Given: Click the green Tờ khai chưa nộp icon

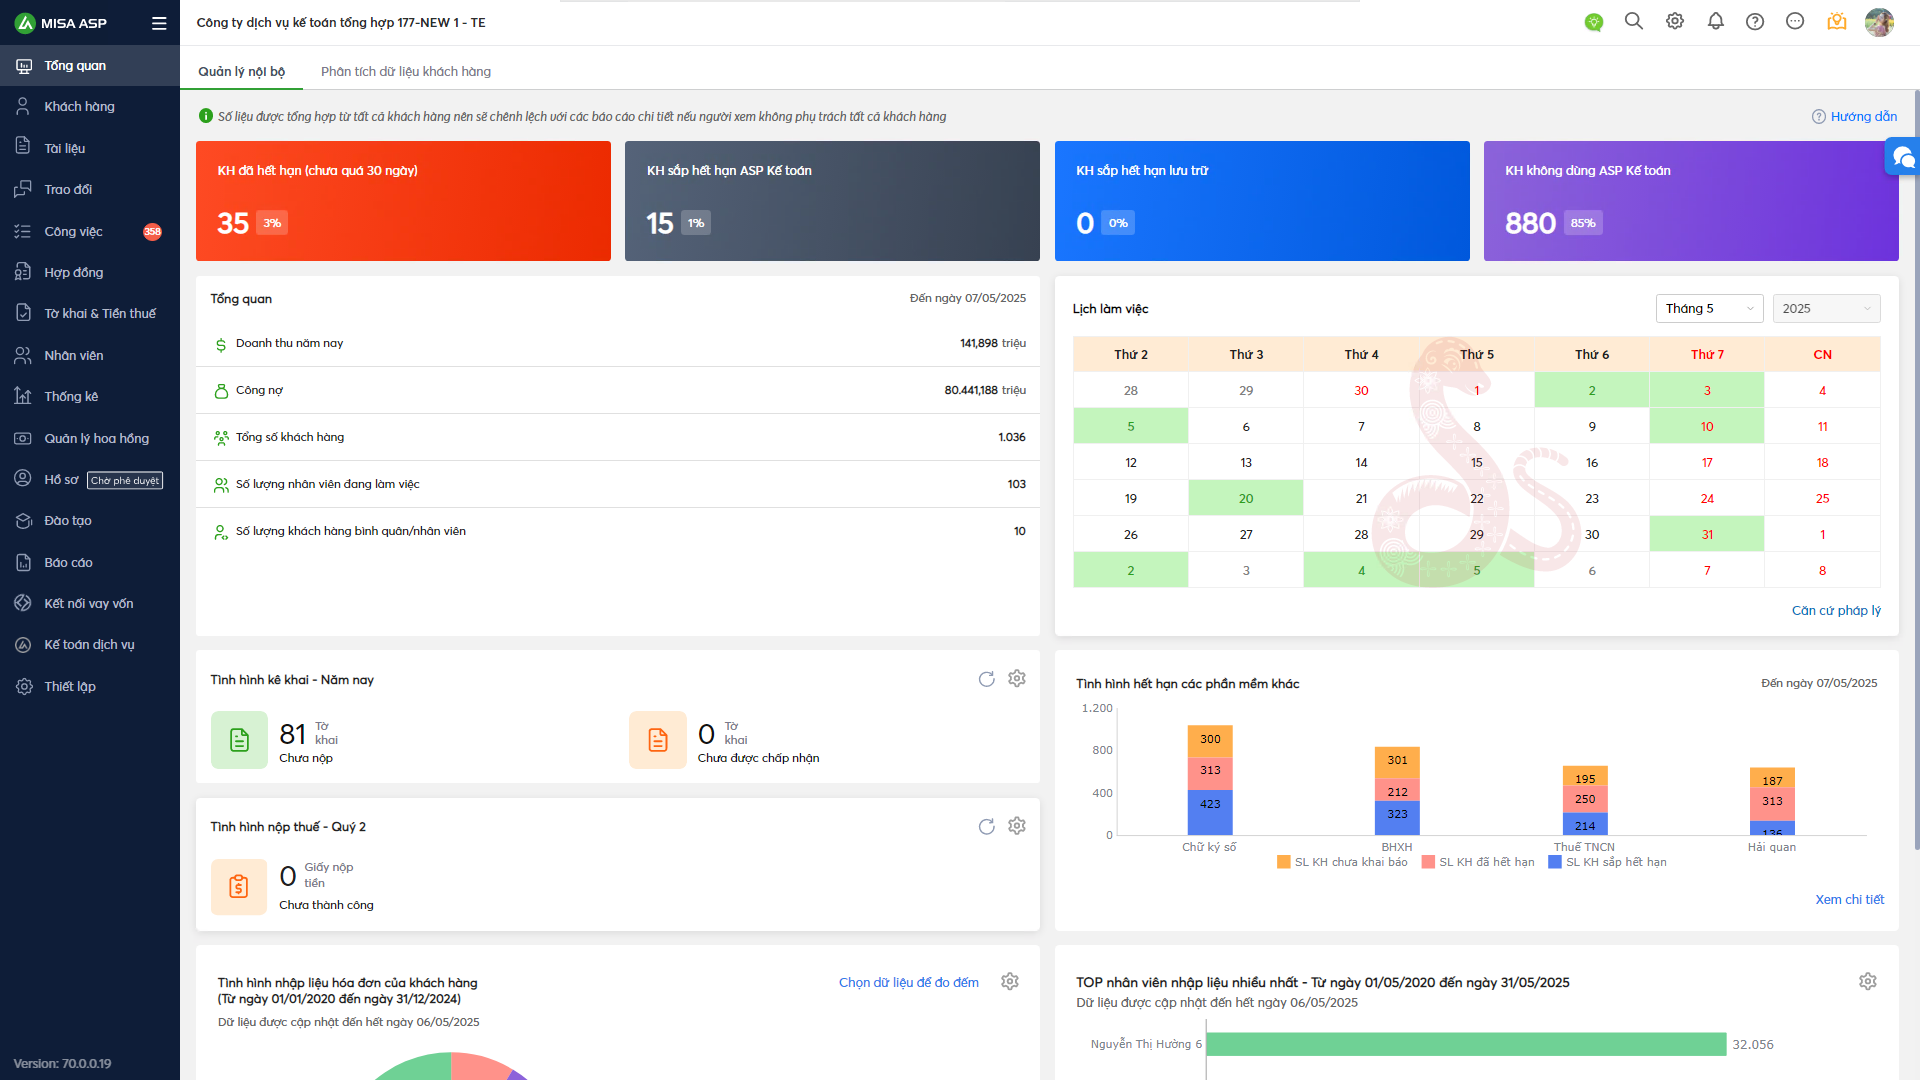Looking at the screenshot, I should click(x=239, y=740).
